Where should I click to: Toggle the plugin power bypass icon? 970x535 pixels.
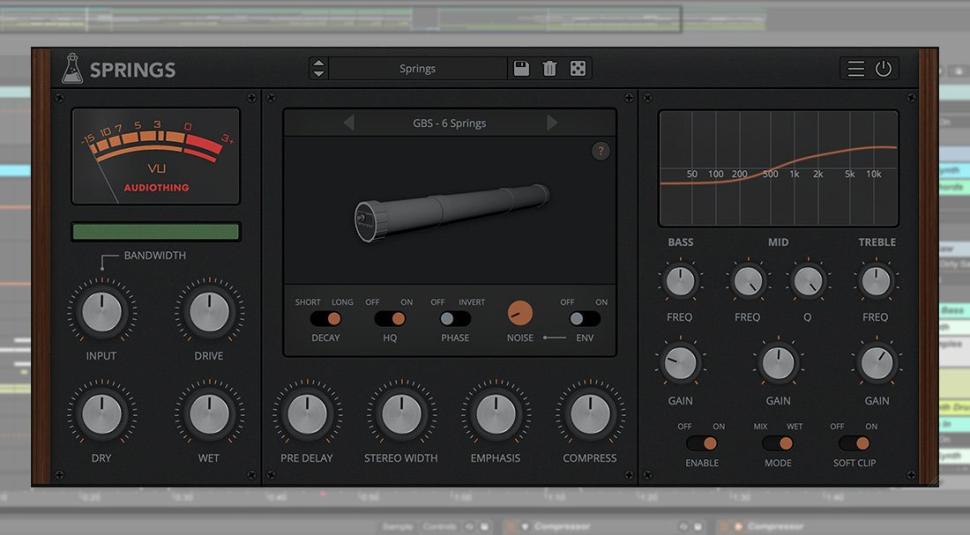click(883, 69)
